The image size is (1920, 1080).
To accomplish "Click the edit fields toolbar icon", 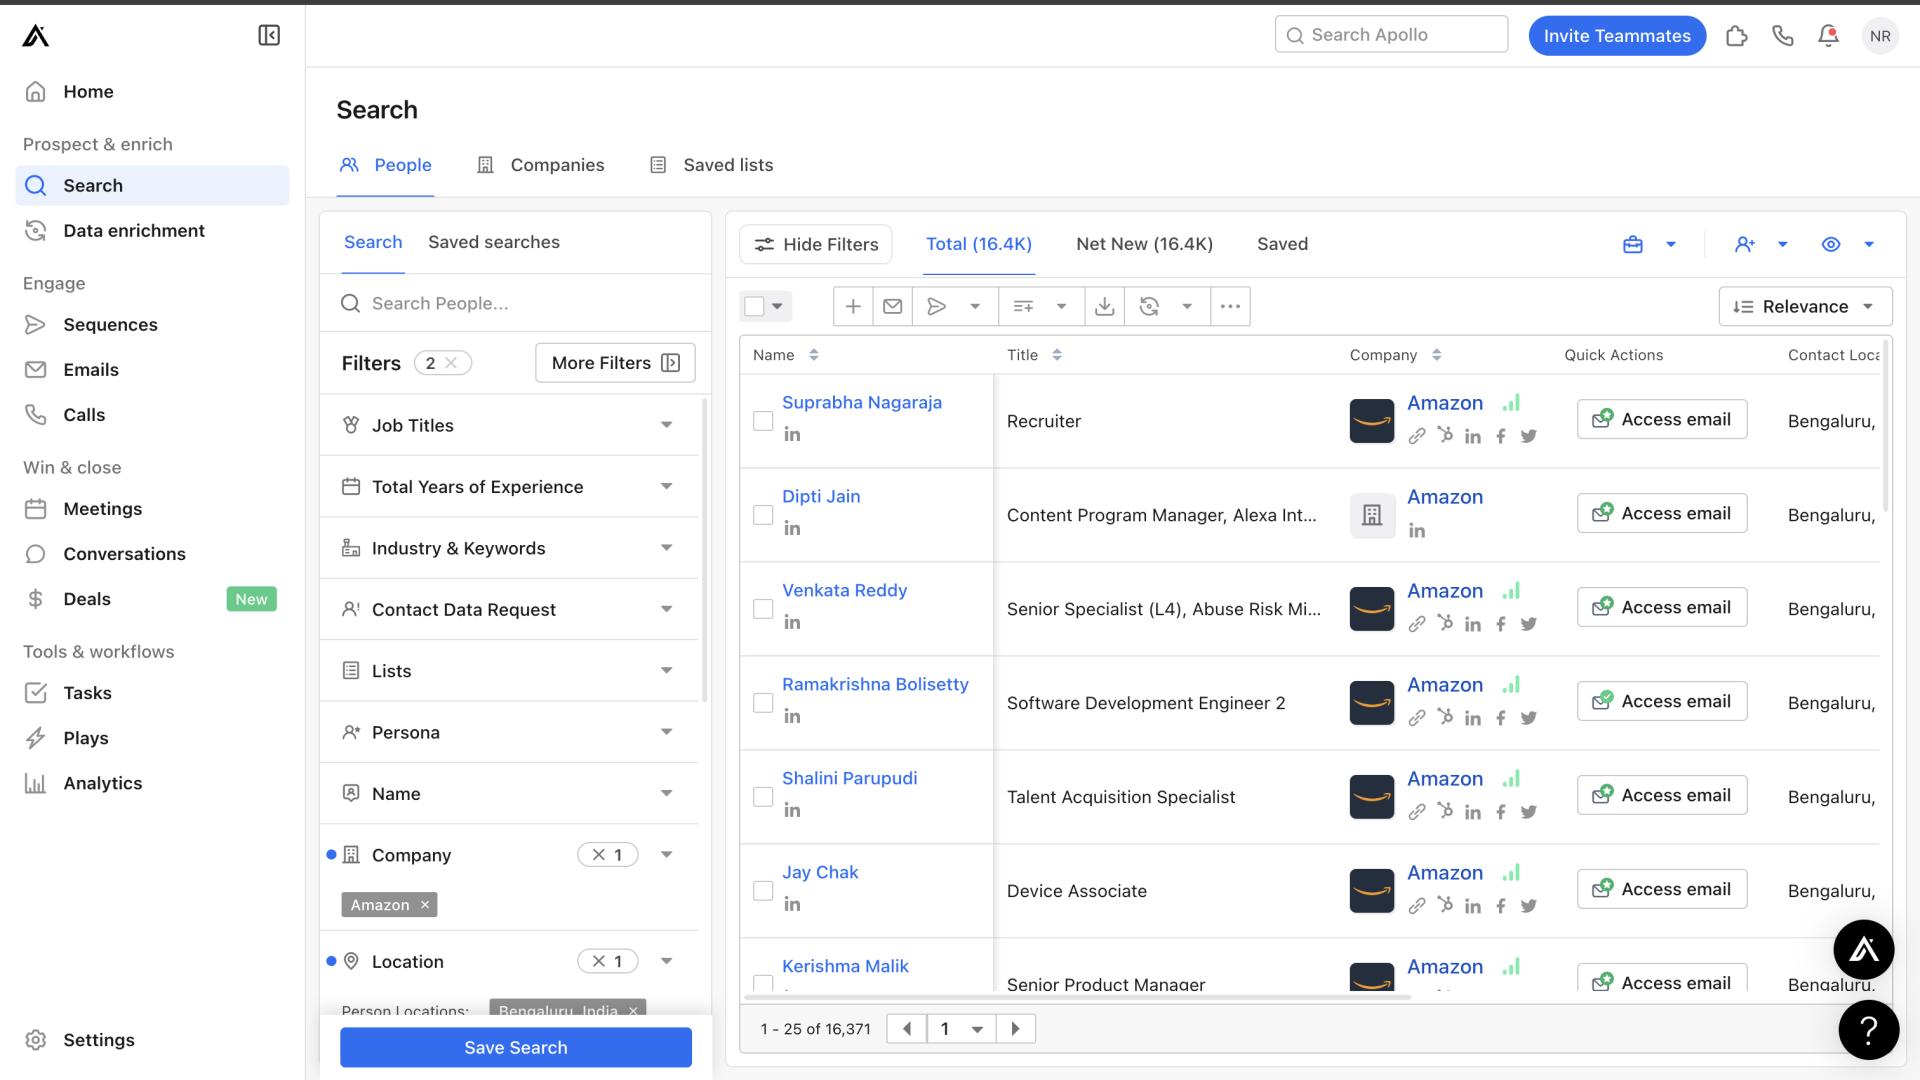I will tap(1023, 307).
